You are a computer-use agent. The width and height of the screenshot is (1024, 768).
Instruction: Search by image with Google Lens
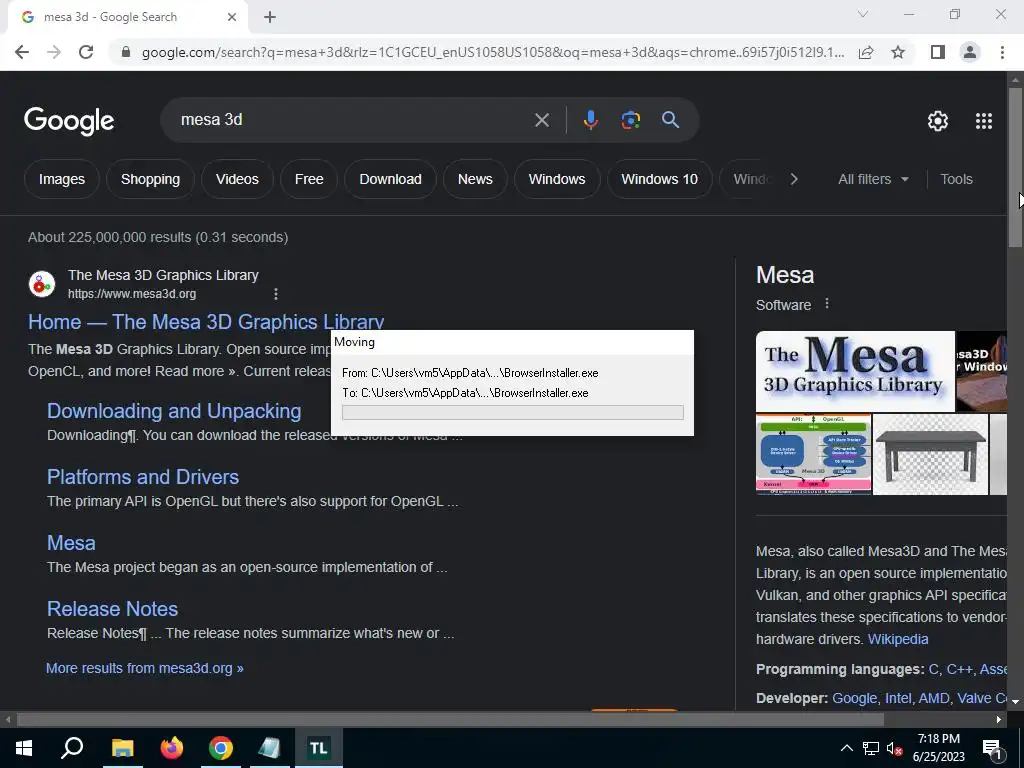[x=630, y=120]
